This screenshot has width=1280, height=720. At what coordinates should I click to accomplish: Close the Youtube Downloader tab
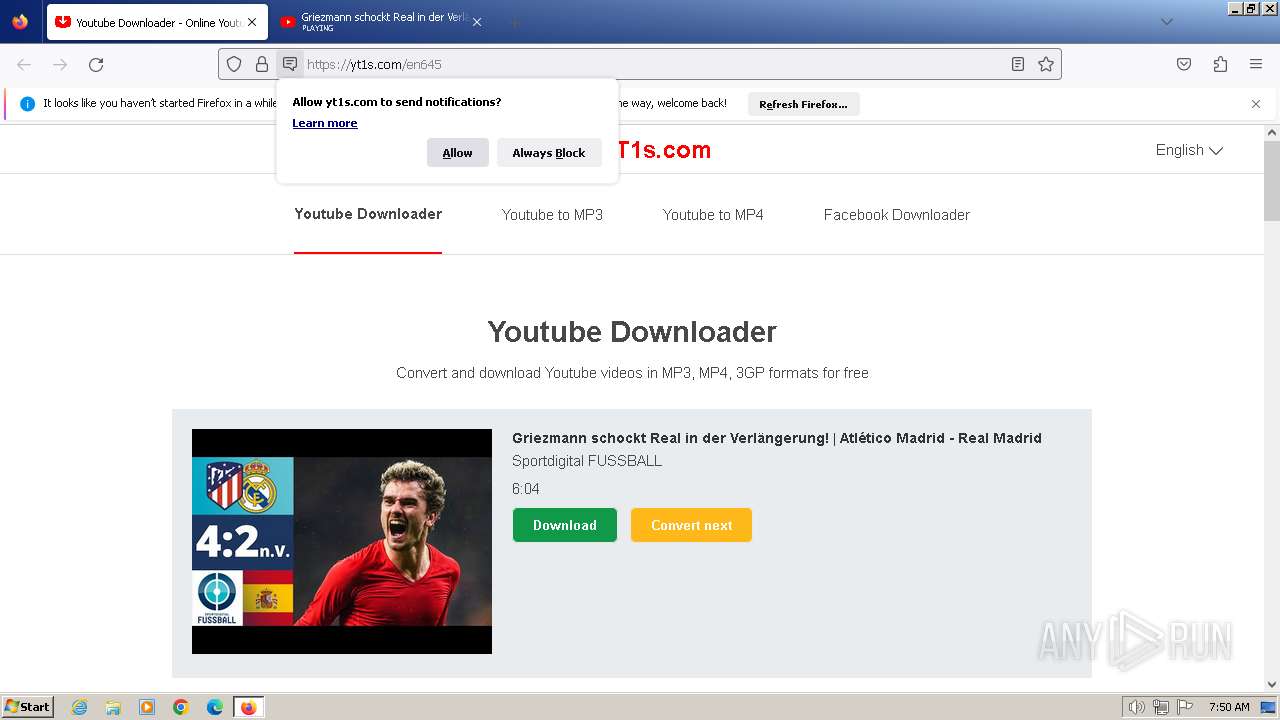click(x=252, y=22)
